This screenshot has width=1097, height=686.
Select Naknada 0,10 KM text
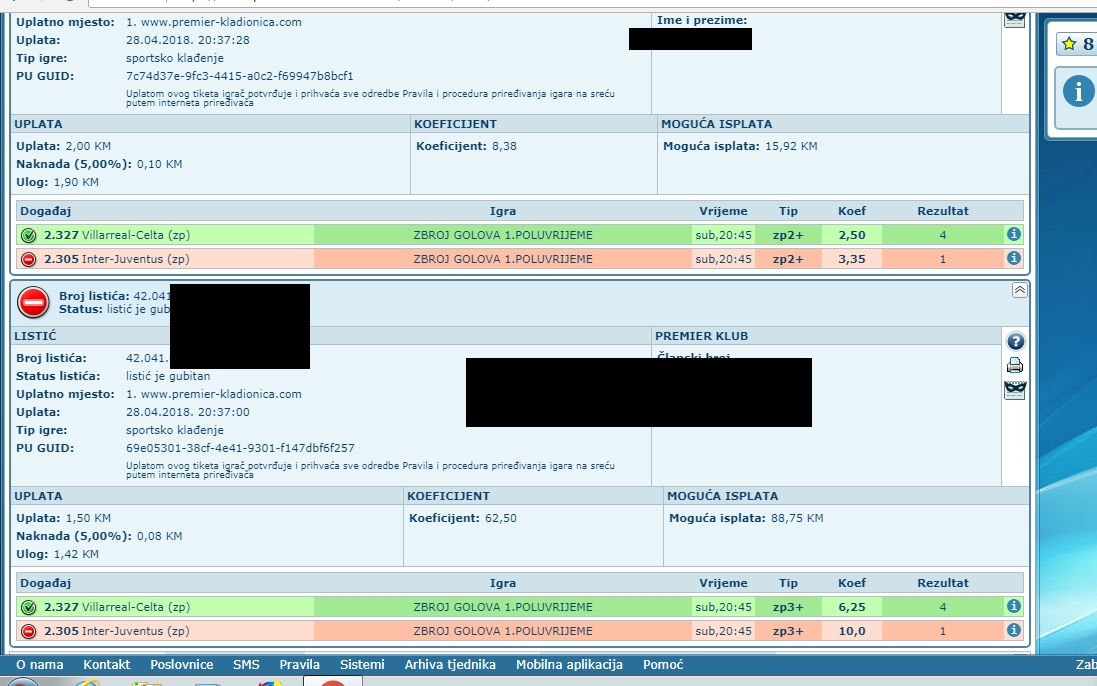coord(99,164)
